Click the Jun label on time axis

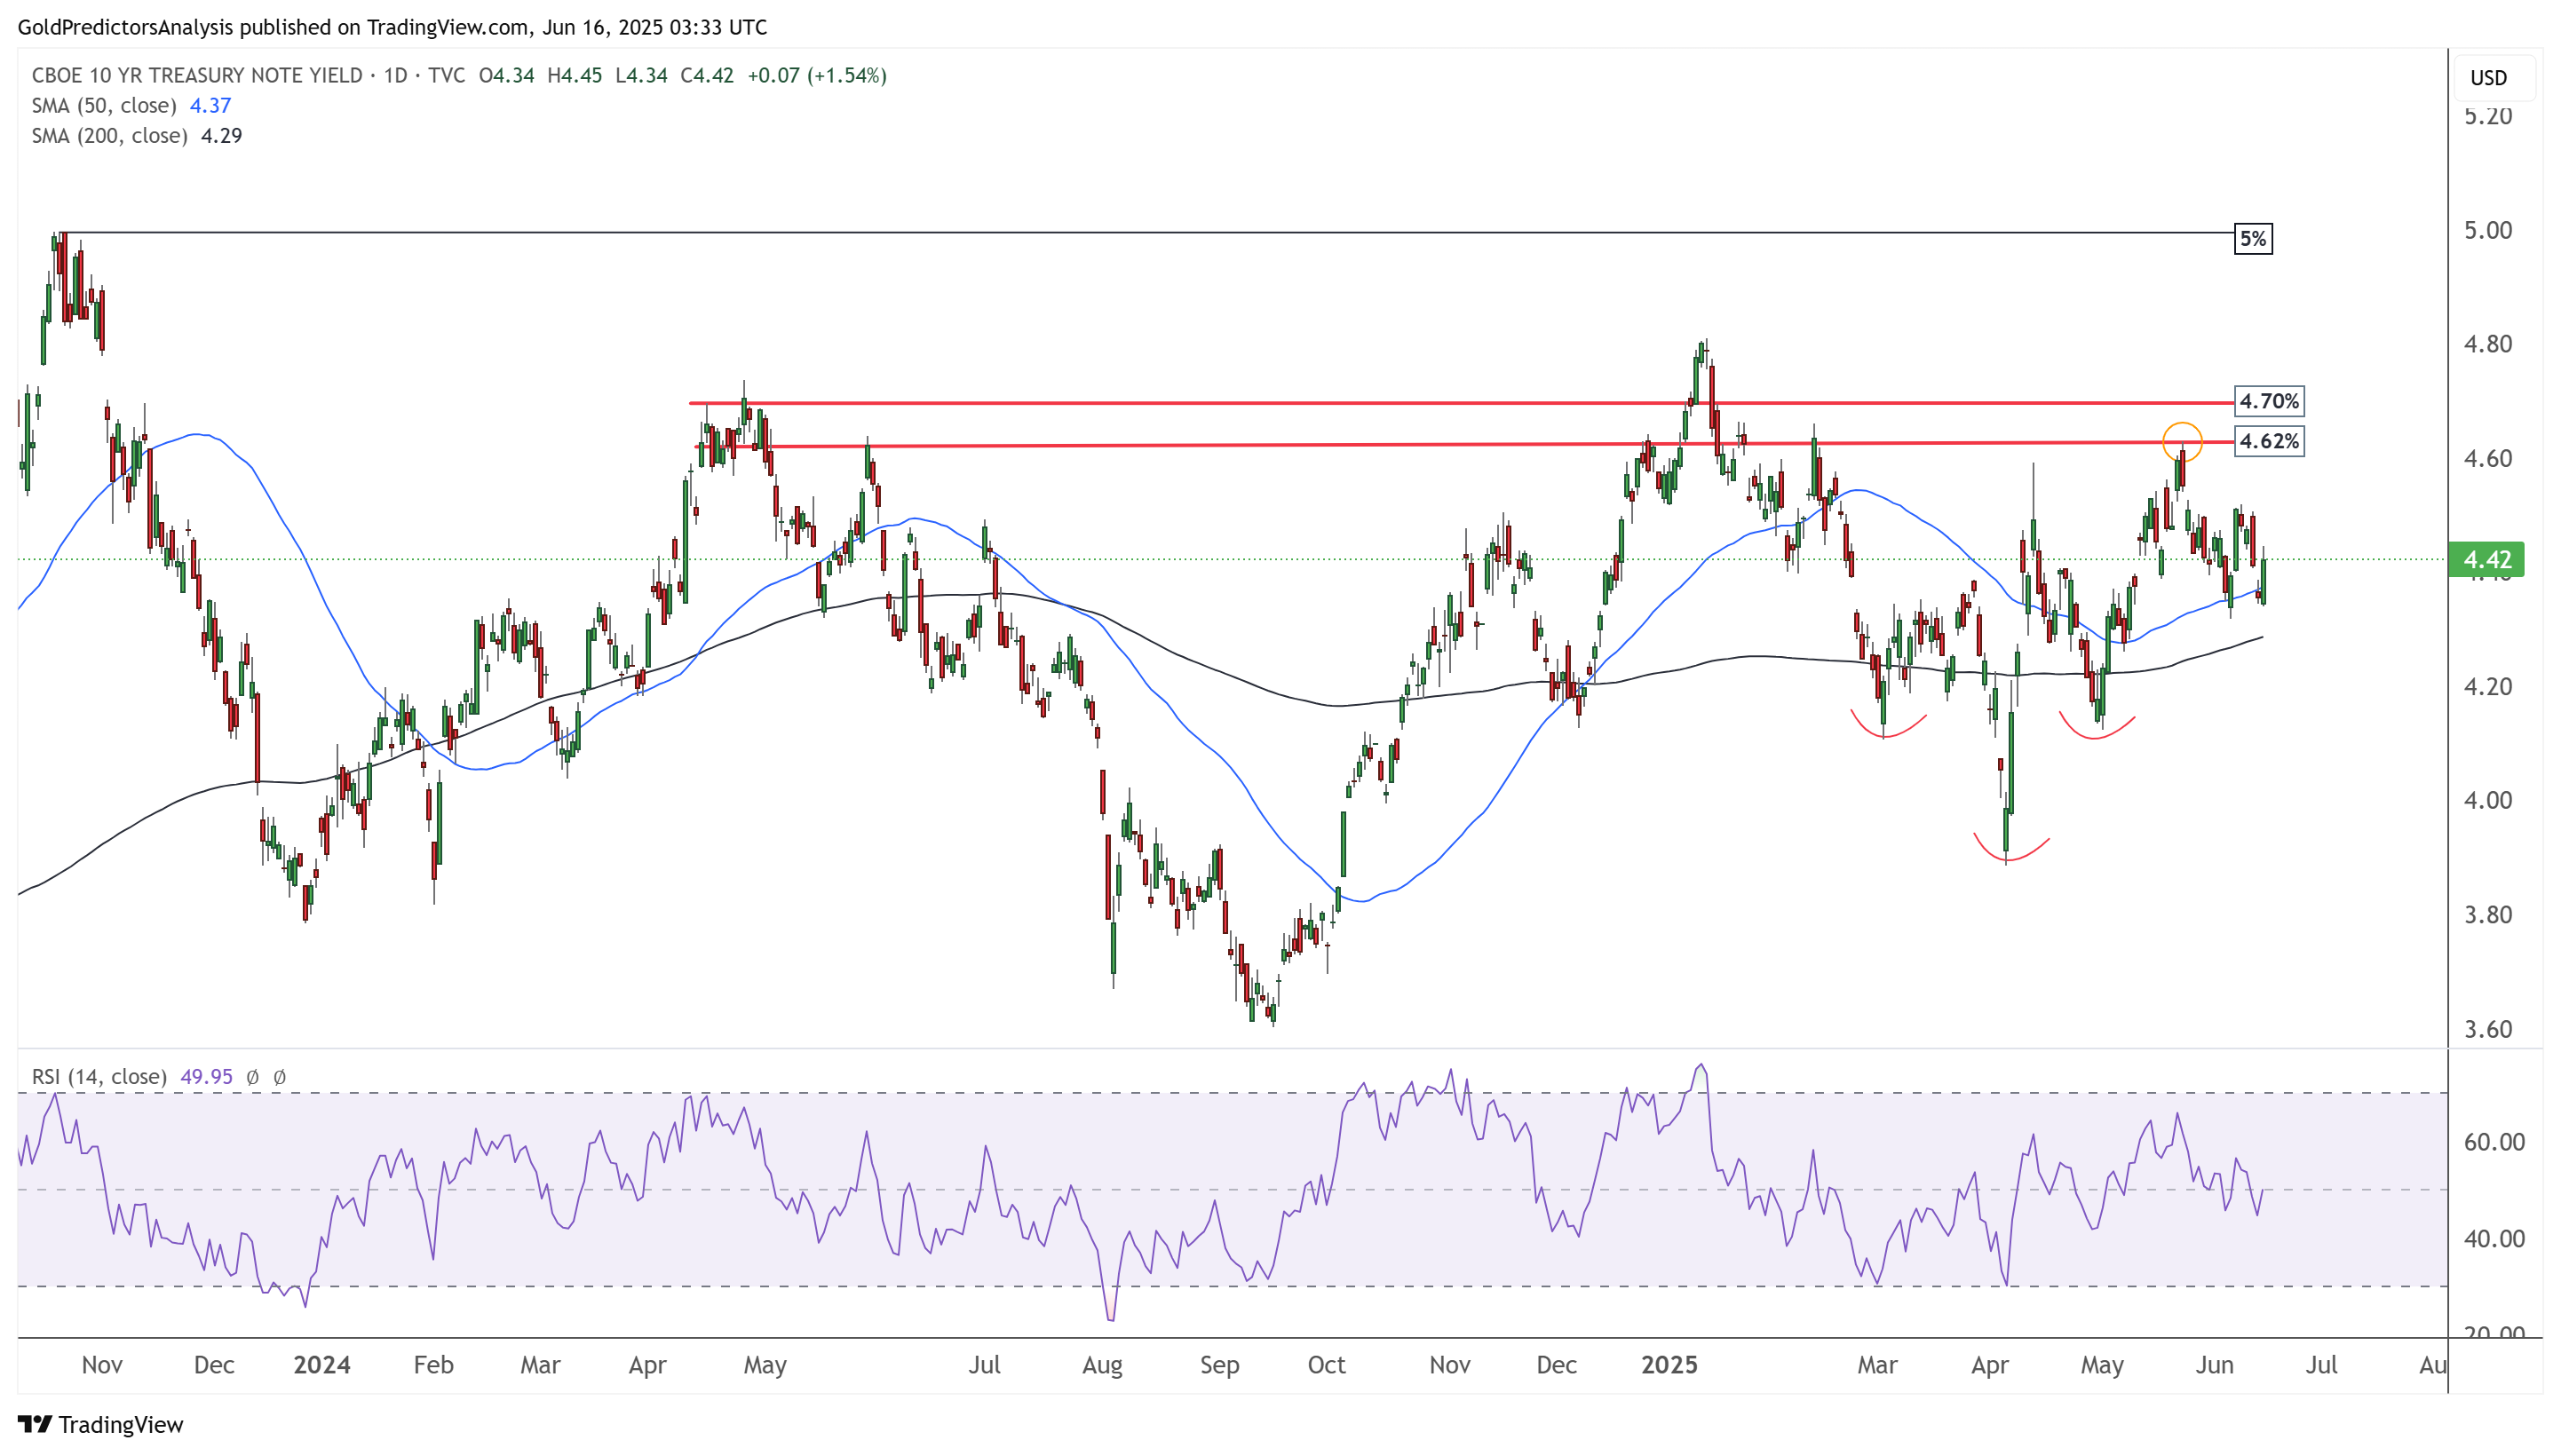(2214, 1365)
